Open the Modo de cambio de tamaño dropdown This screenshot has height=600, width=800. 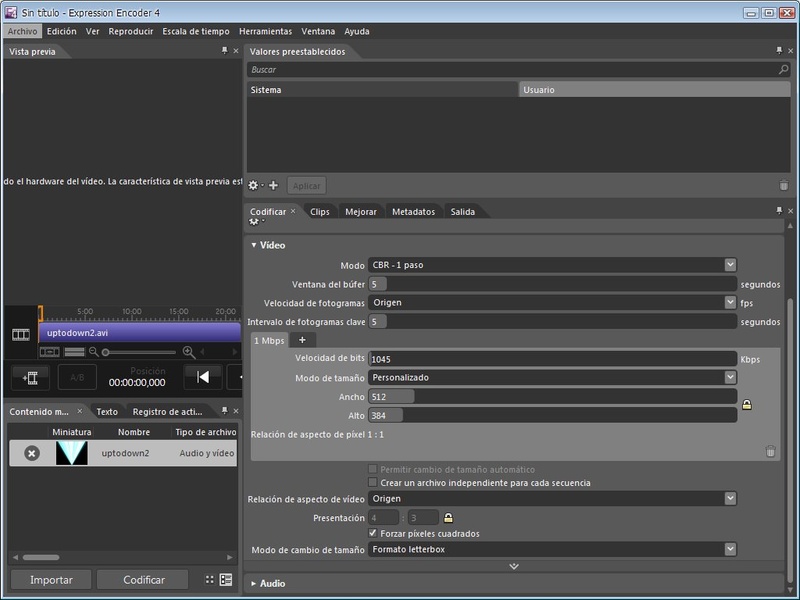point(552,549)
